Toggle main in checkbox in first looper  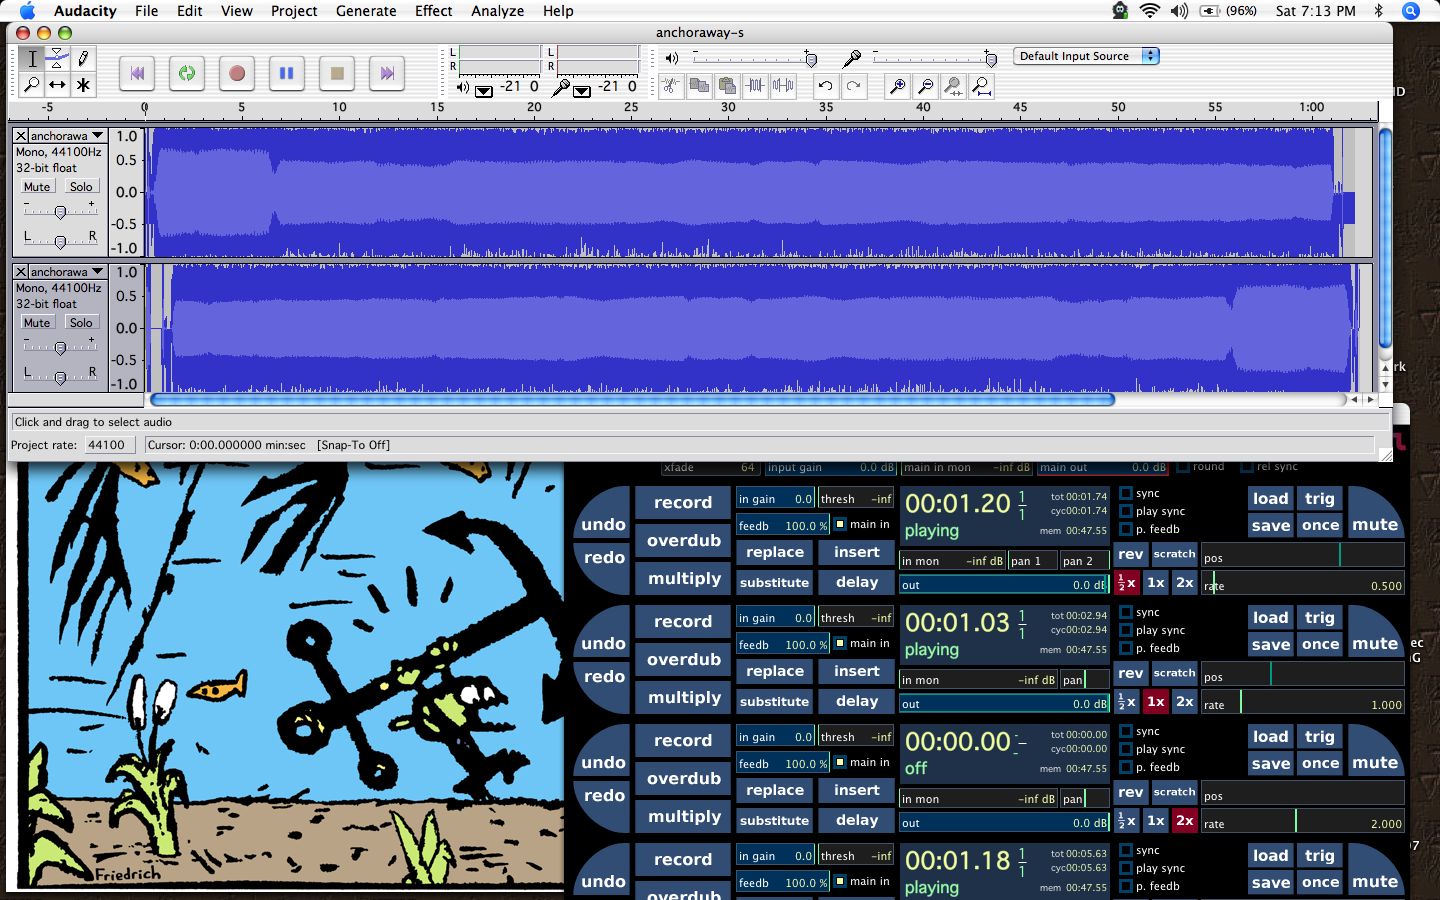(841, 524)
